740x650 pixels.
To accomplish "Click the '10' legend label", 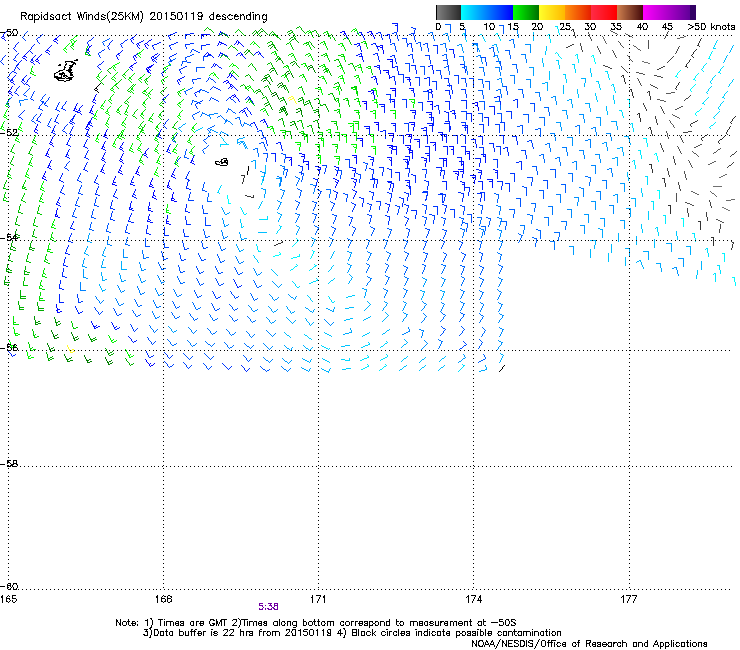I will [x=489, y=27].
